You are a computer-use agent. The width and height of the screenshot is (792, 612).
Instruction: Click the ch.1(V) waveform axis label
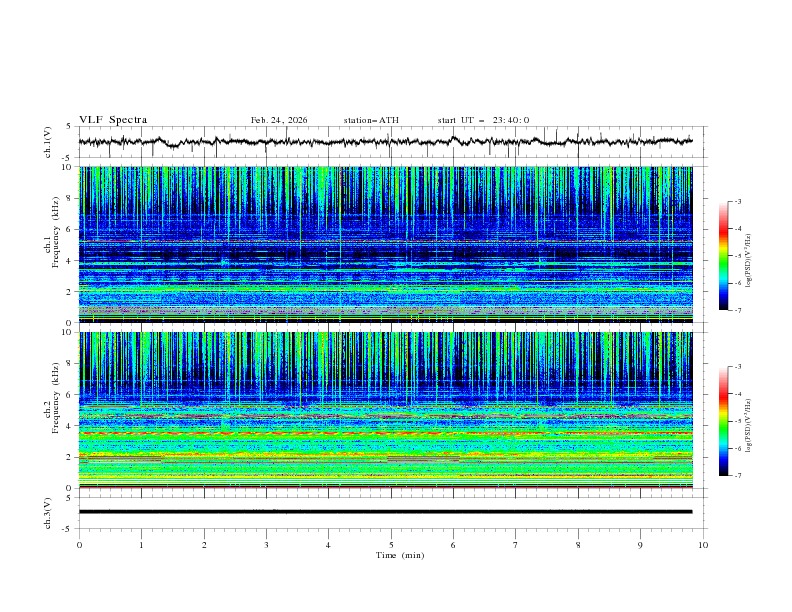(x=49, y=142)
